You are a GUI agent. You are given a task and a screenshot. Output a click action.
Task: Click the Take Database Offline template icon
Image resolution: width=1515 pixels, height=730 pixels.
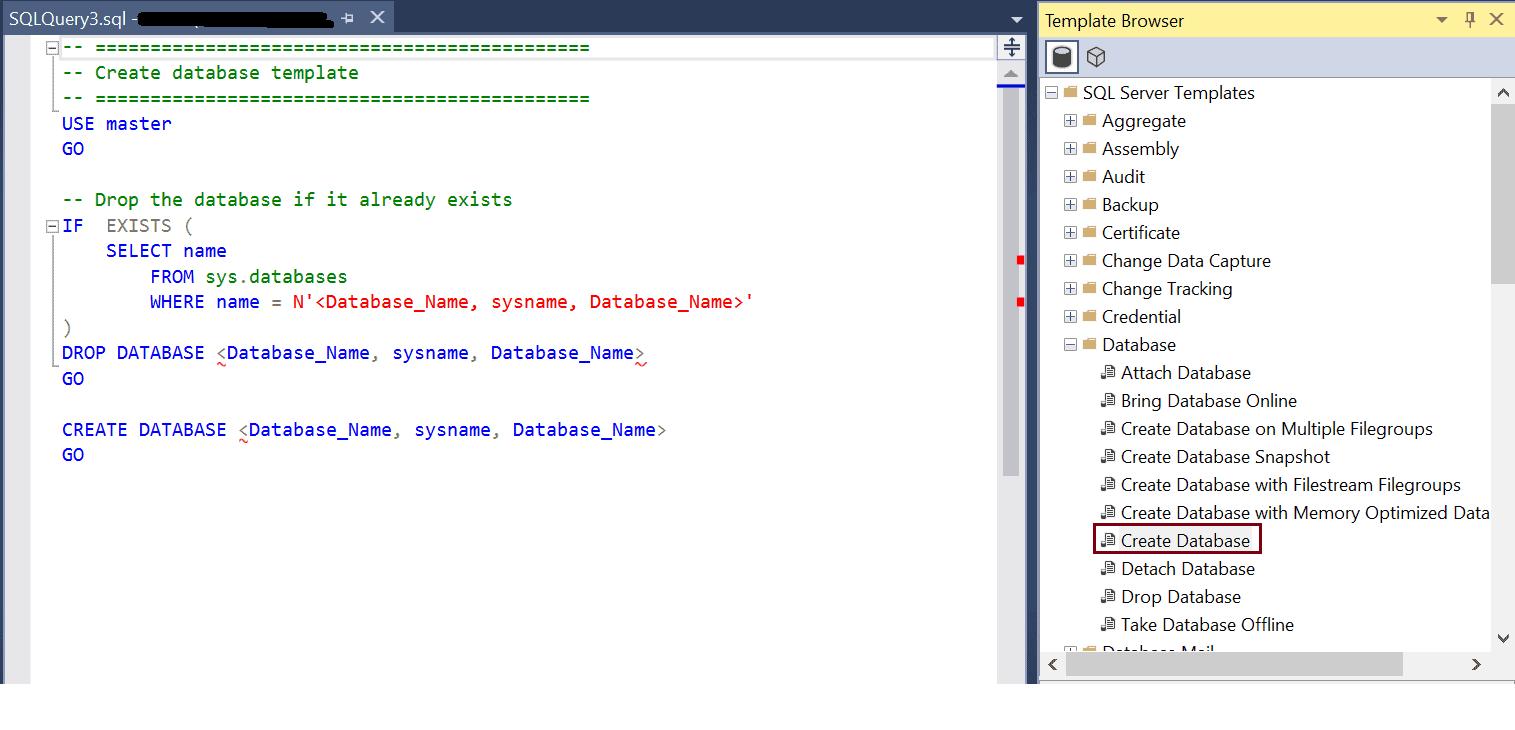[1107, 625]
